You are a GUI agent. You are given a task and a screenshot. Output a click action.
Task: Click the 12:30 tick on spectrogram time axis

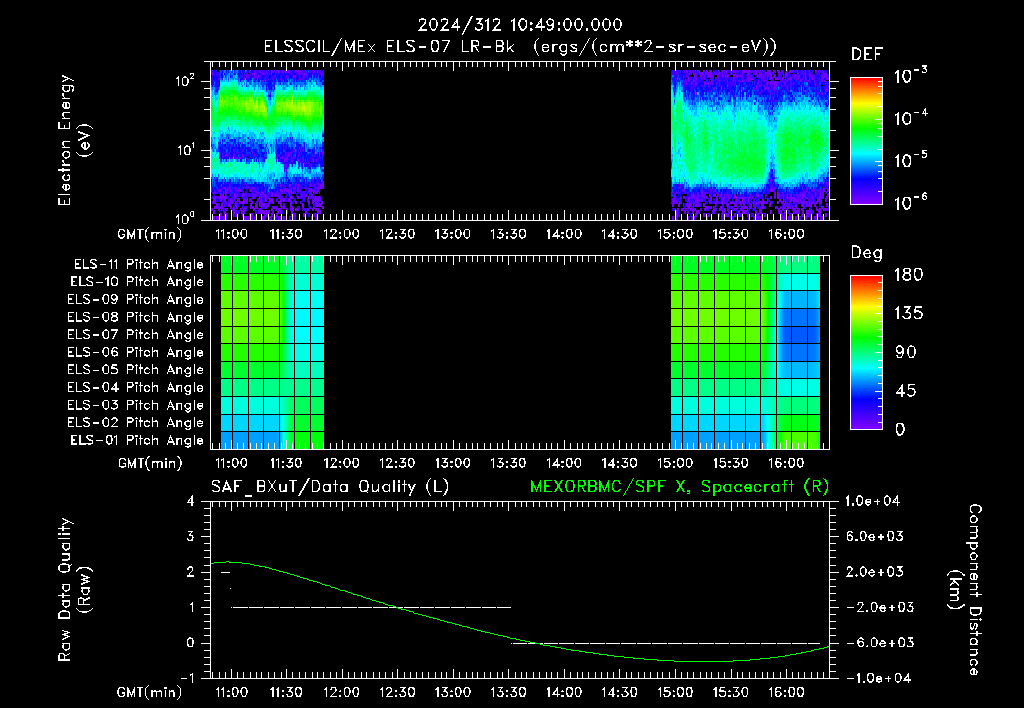396,234
